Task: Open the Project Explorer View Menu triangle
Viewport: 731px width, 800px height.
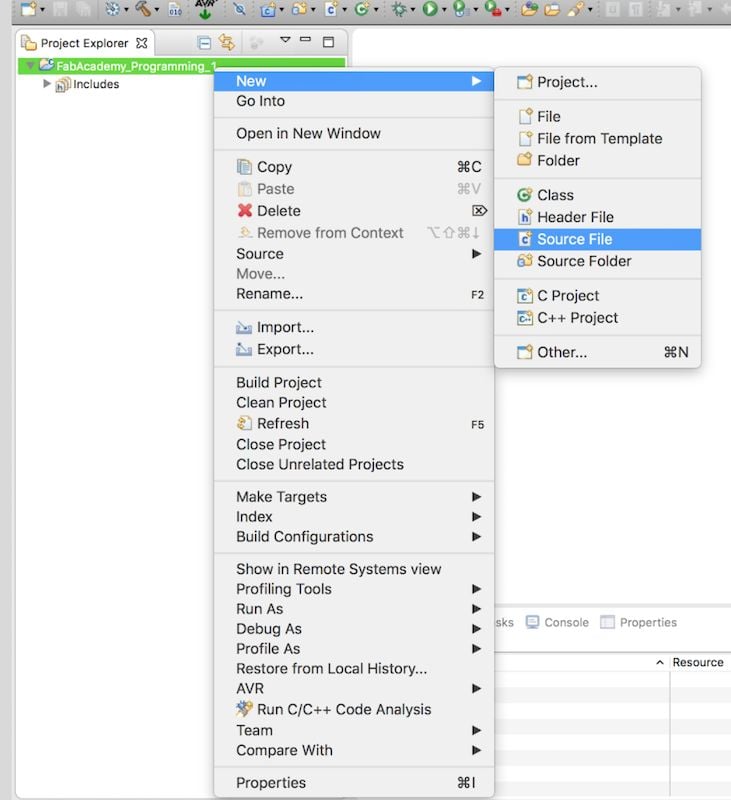Action: coord(285,40)
